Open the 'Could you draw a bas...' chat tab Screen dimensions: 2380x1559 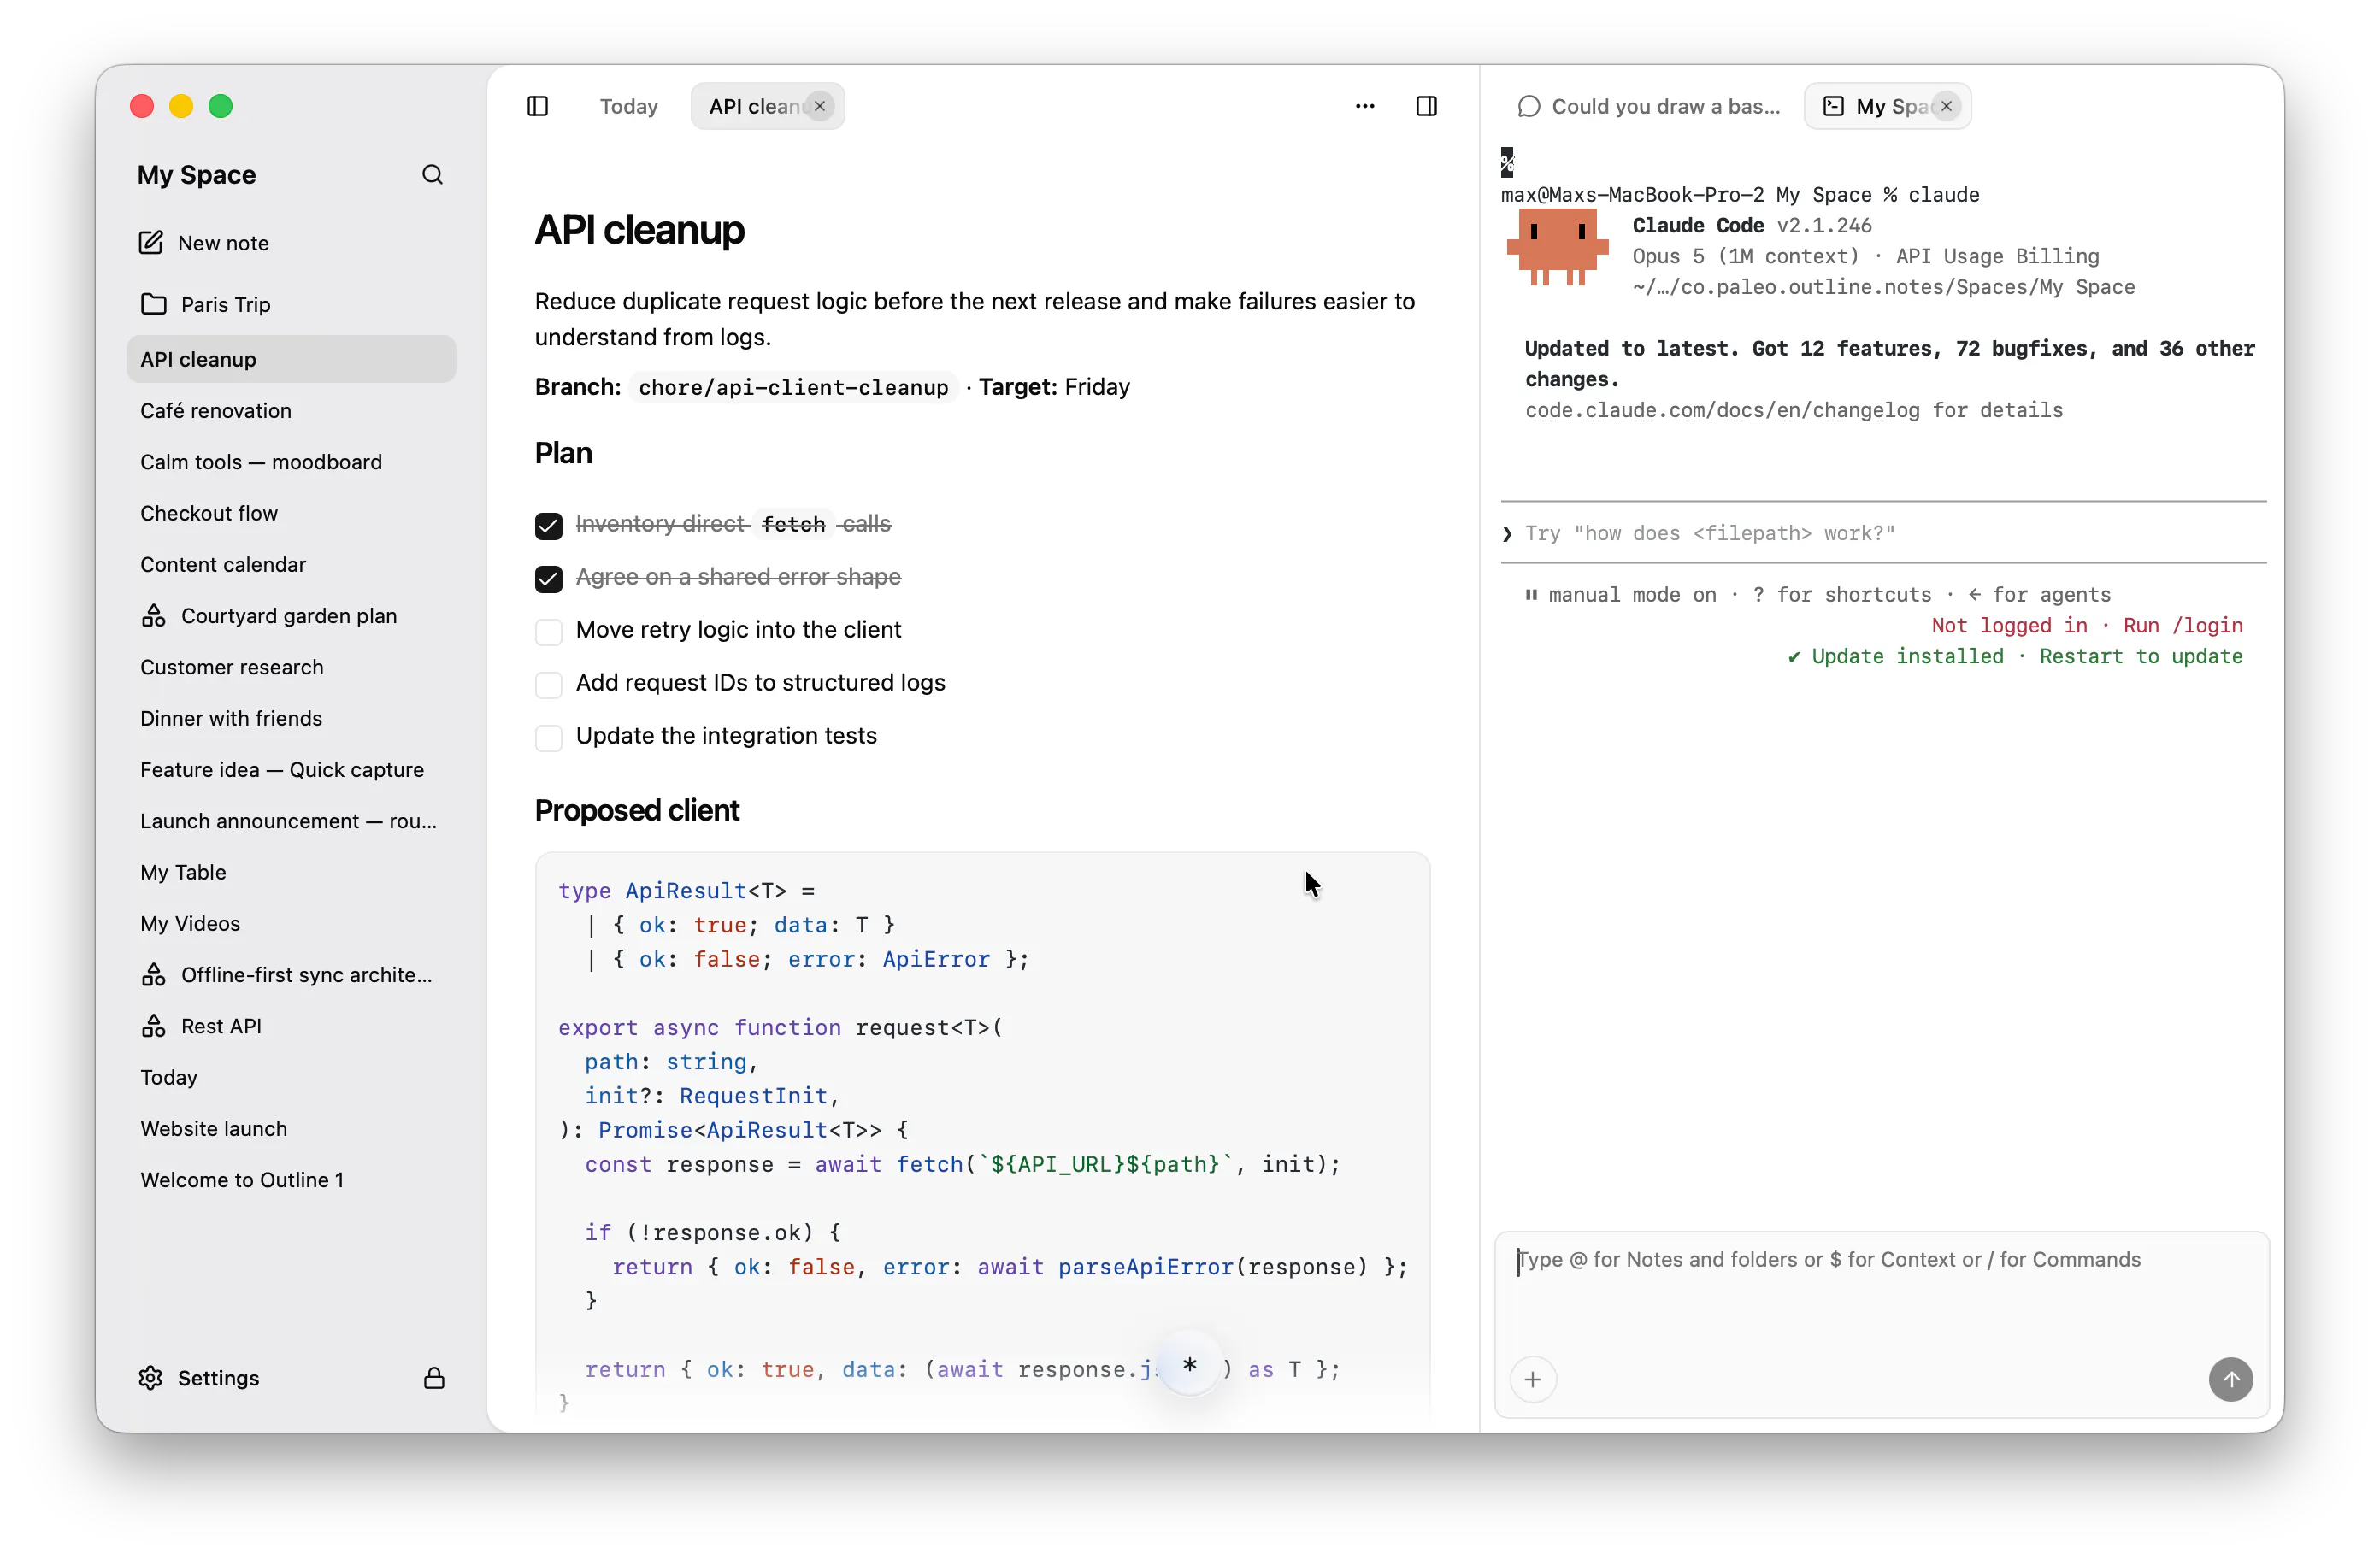coord(1649,106)
